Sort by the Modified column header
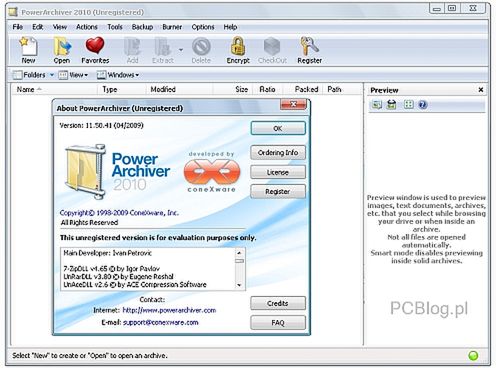 [179, 89]
